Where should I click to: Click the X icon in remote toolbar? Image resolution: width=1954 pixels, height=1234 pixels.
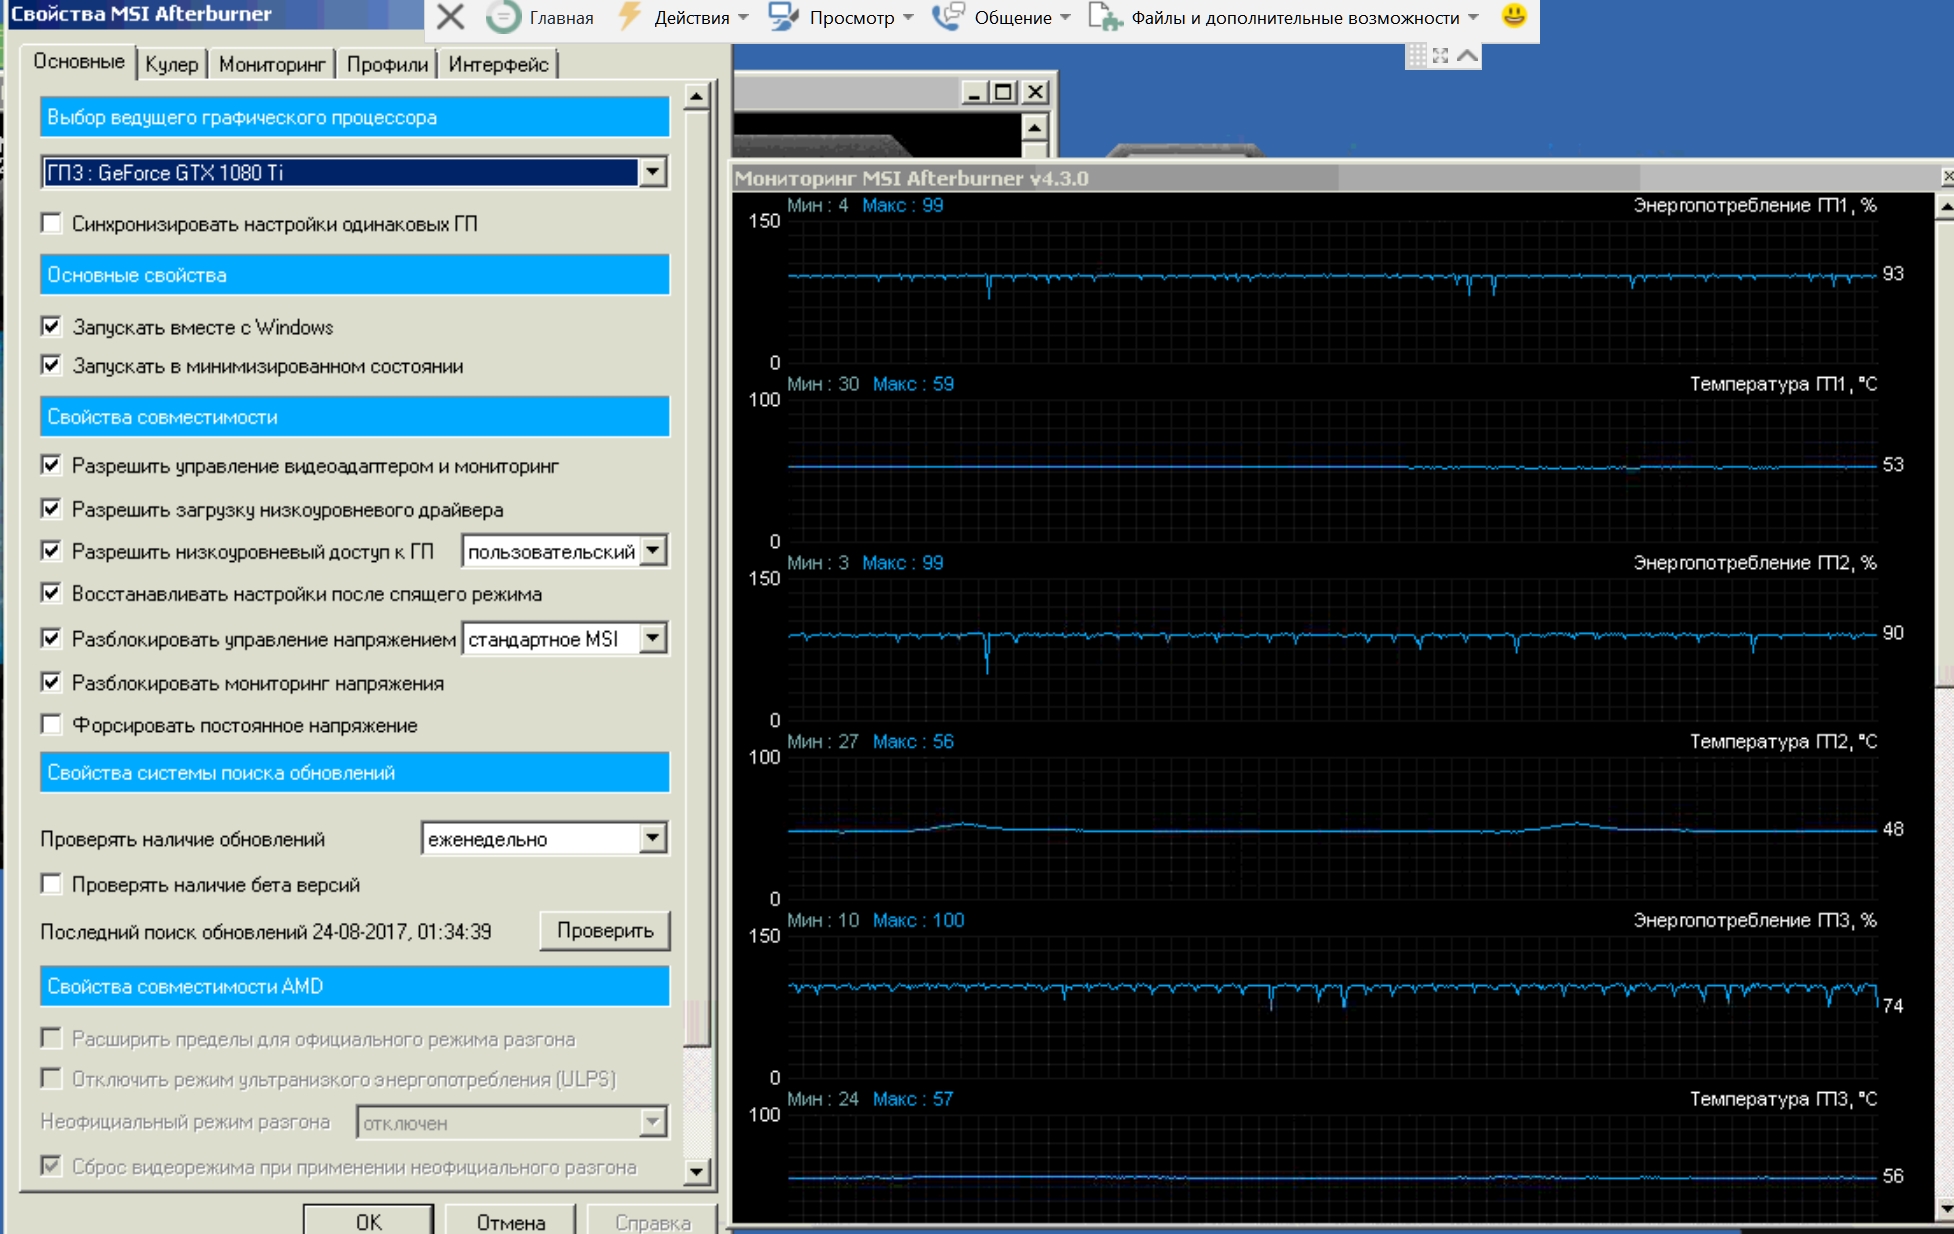point(451,17)
